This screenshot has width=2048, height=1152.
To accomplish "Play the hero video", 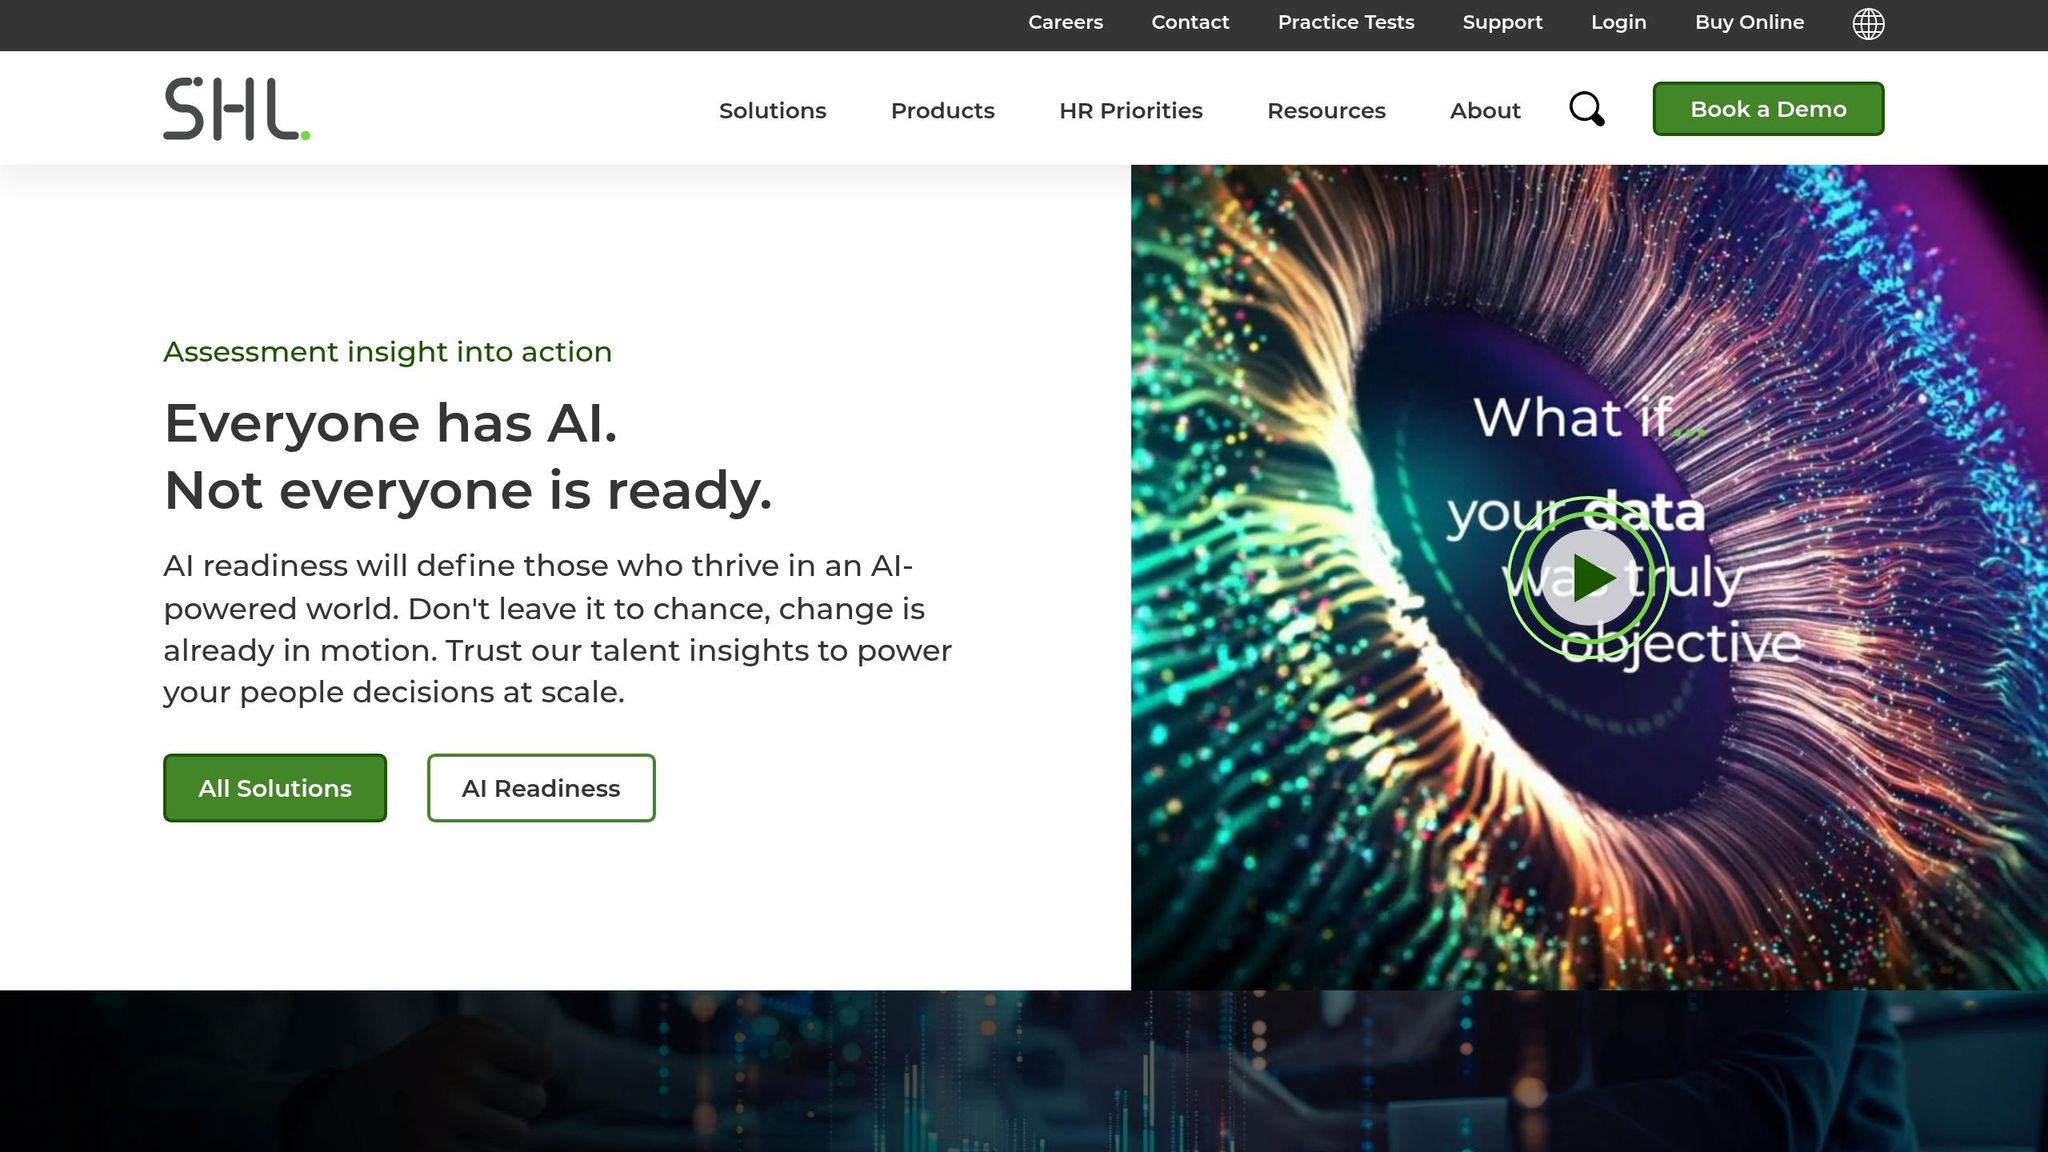I will 1588,577.
